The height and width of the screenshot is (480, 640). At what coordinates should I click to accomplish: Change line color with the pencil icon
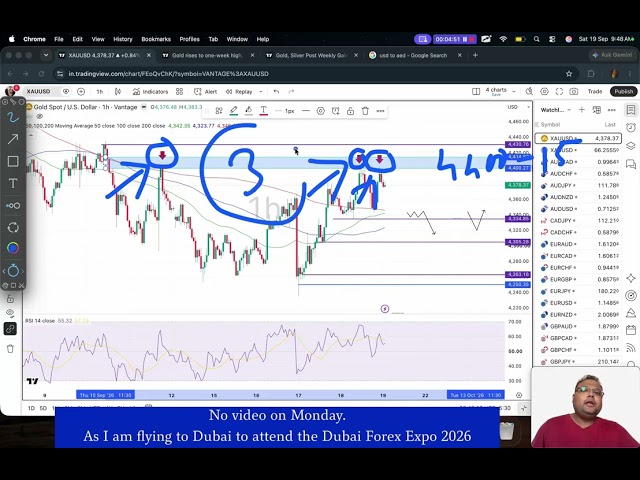(234, 111)
